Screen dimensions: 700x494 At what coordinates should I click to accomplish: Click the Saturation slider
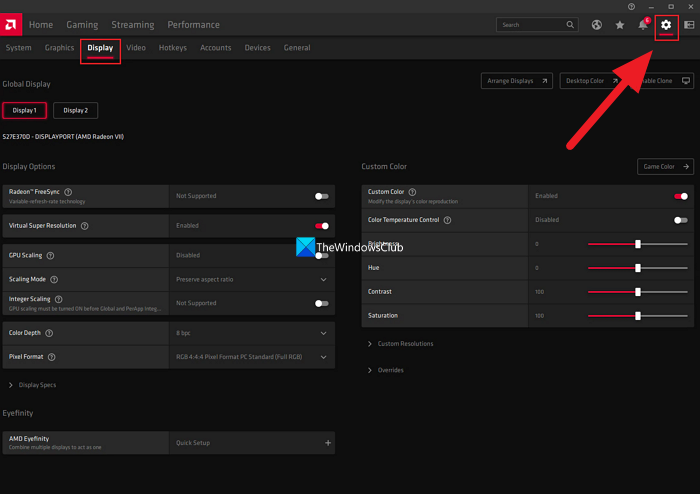pyautogui.click(x=637, y=316)
